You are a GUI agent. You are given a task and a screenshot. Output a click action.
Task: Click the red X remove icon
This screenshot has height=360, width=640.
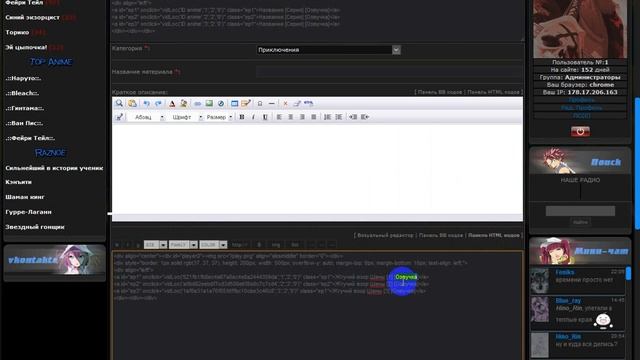point(285,104)
